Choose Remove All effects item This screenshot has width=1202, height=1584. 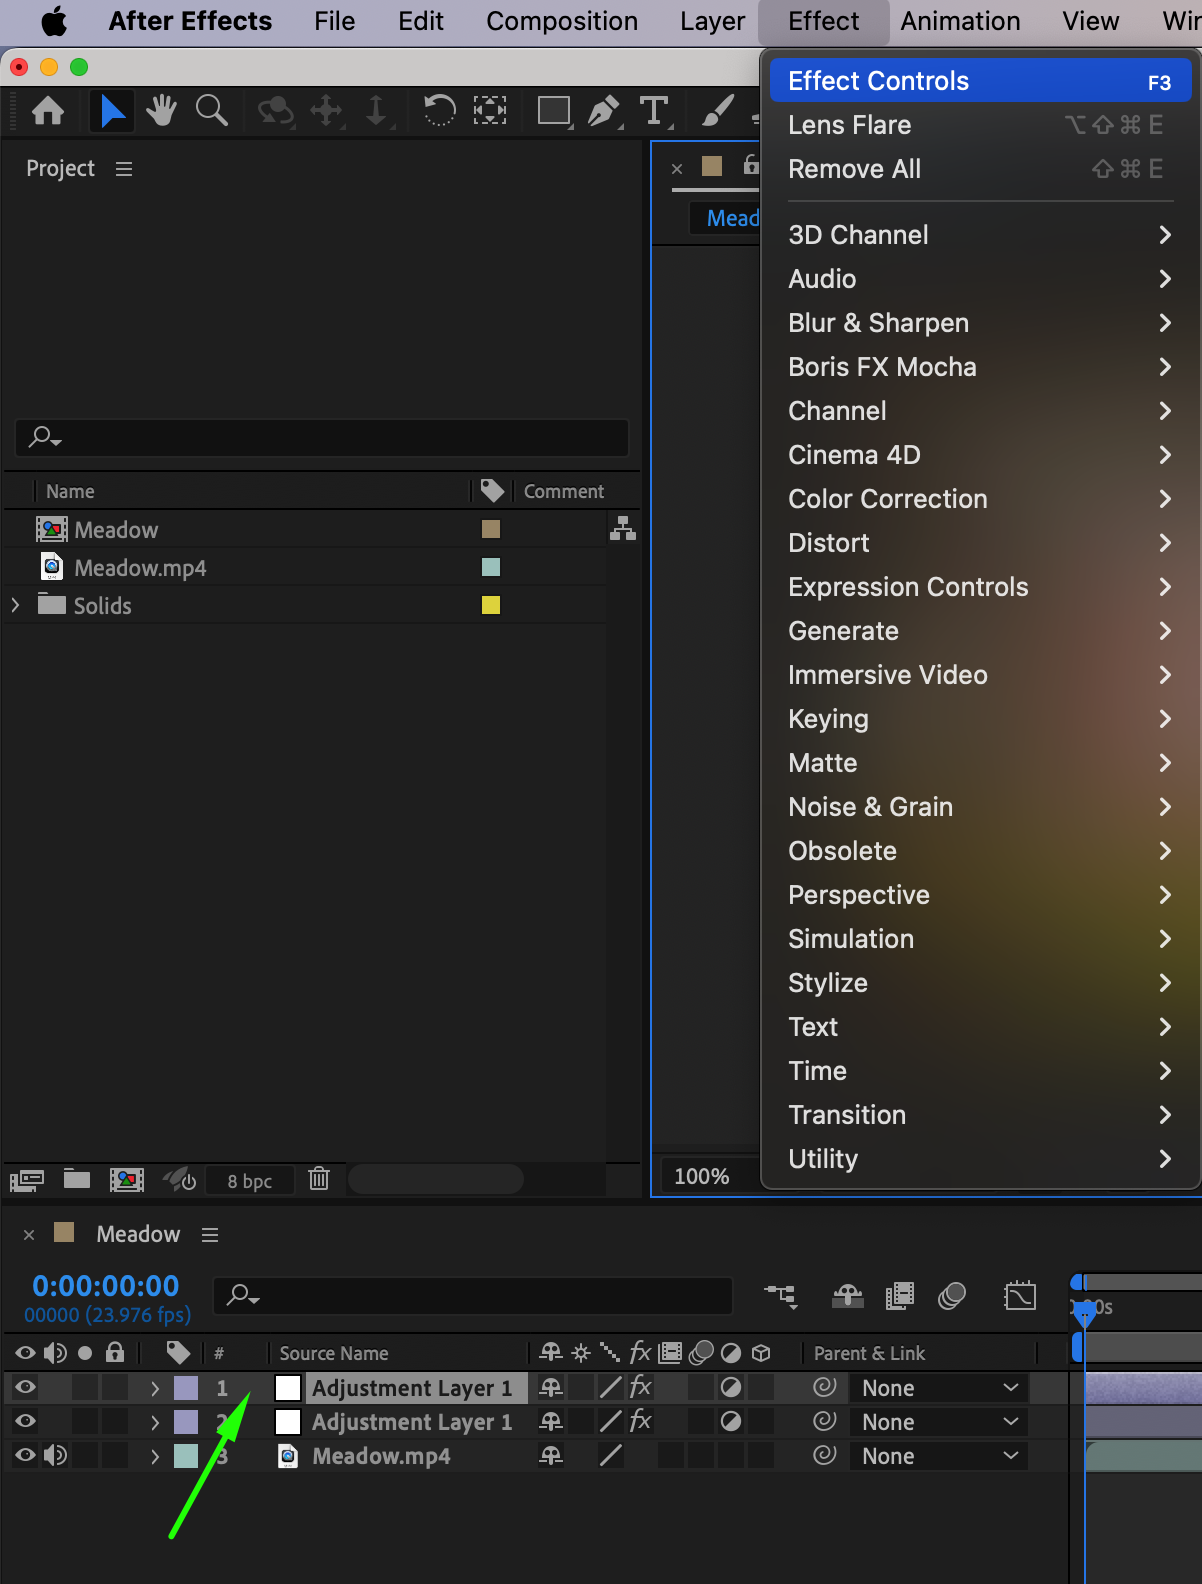(x=980, y=169)
